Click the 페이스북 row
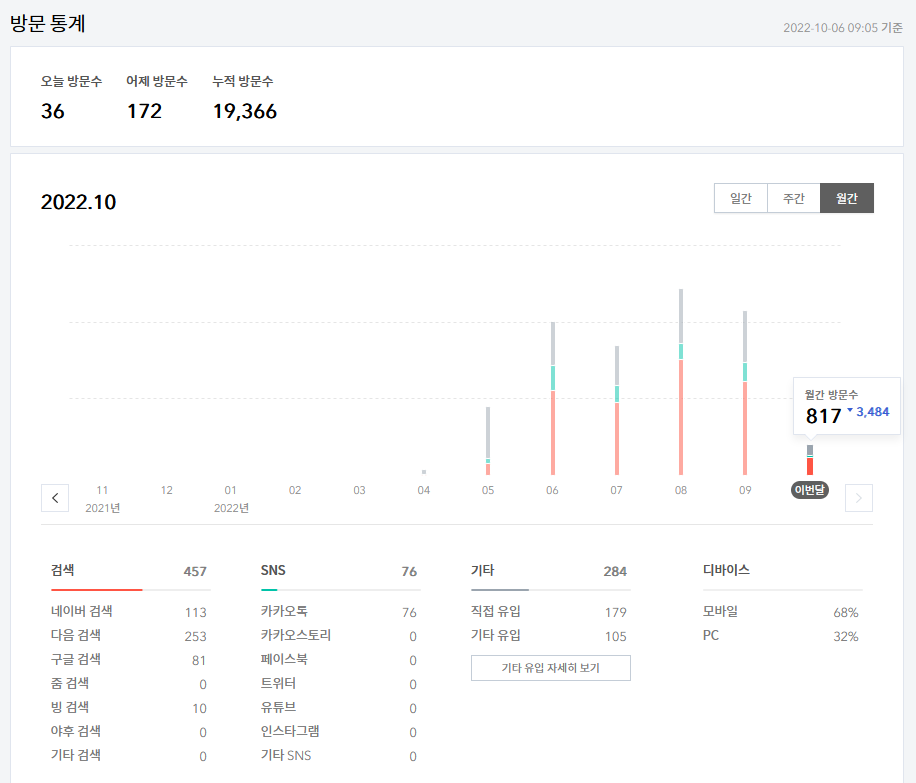This screenshot has width=916, height=783. click(339, 660)
